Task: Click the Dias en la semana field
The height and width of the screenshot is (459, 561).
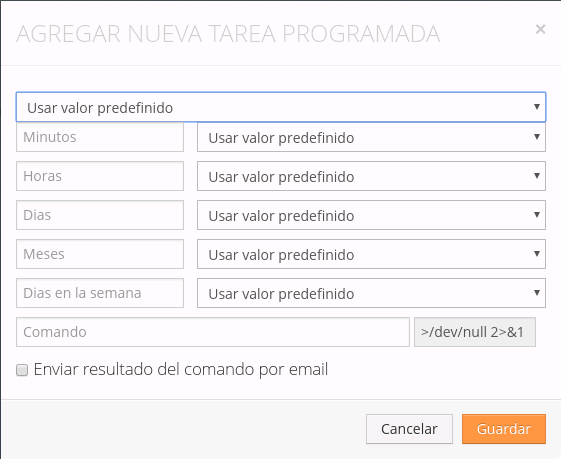Action: tap(100, 293)
